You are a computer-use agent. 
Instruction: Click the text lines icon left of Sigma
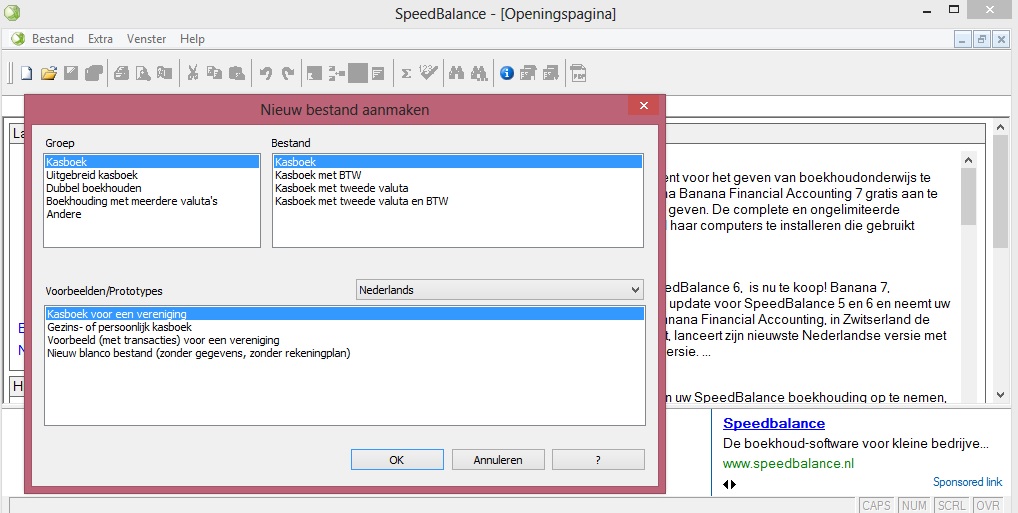378,73
